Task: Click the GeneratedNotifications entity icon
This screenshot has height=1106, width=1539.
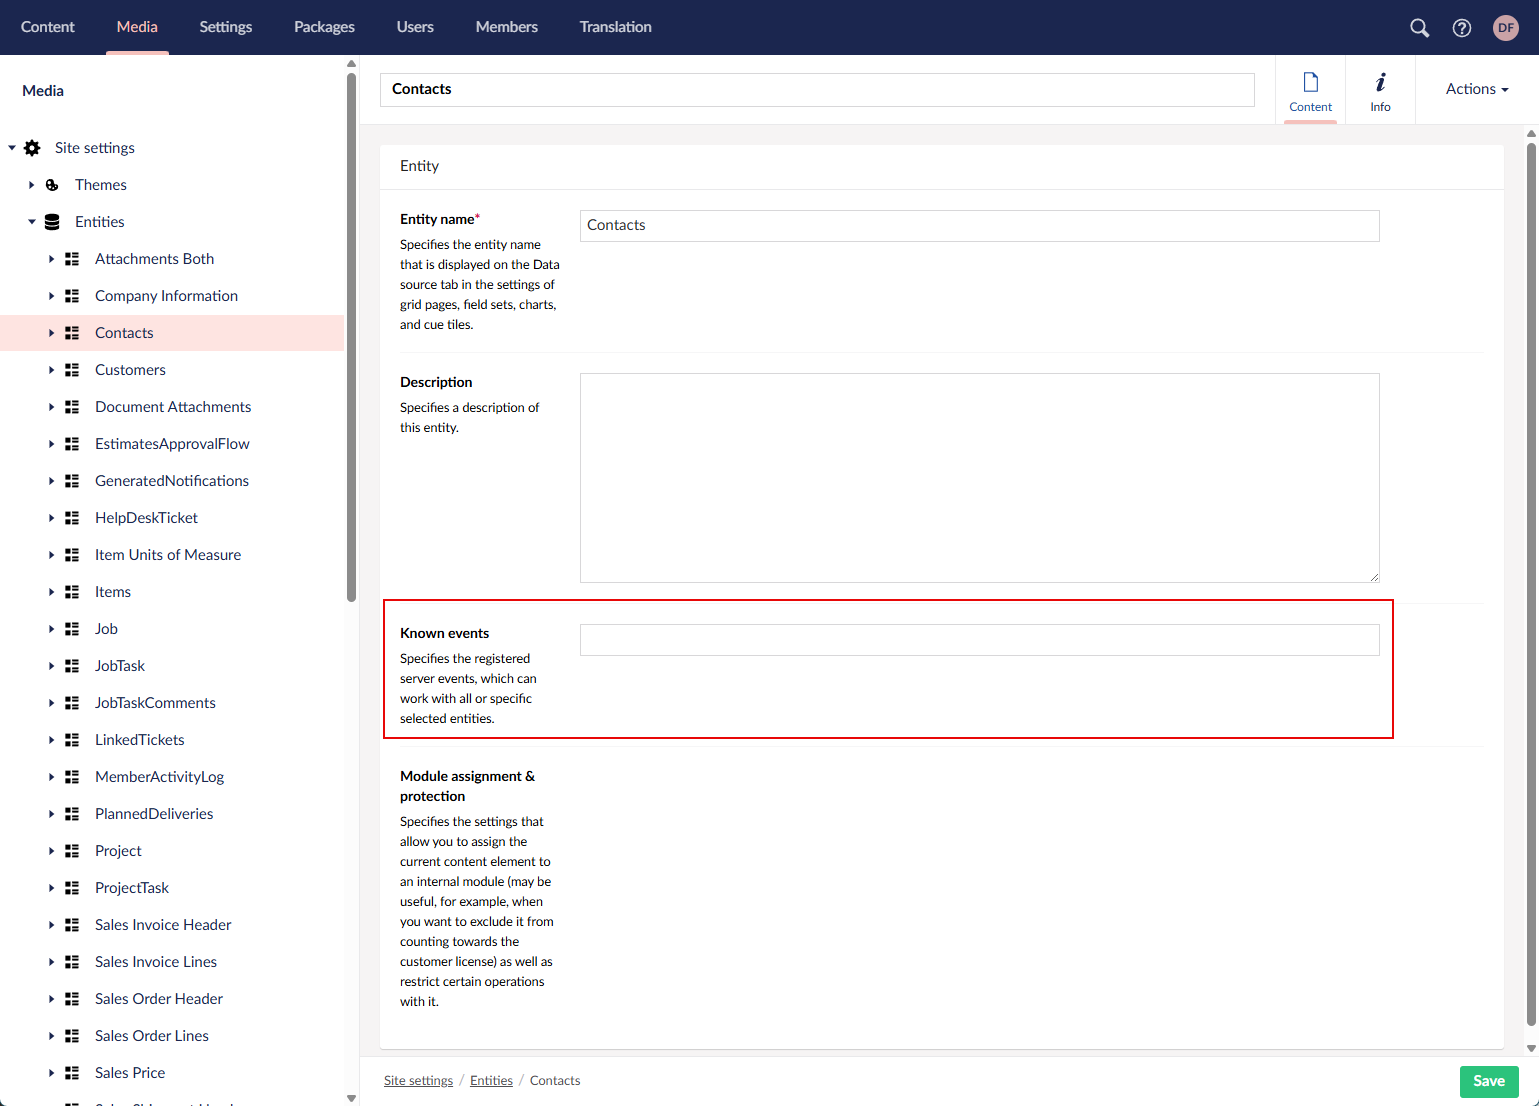Action: pyautogui.click(x=72, y=481)
